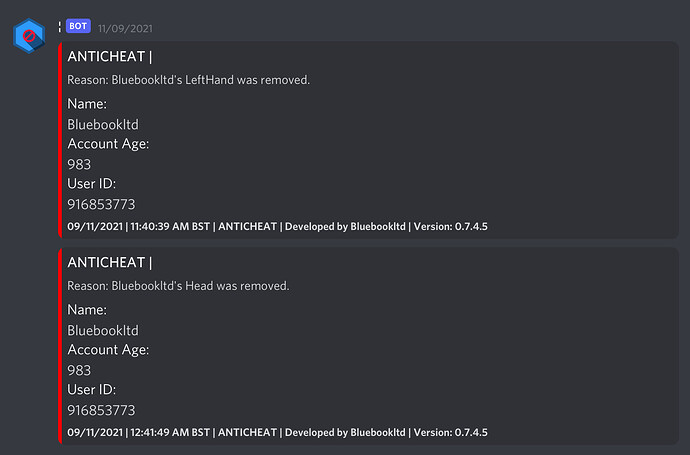Open the bot's blue hexagon avatar
Screen dimensions: 690x455
click(x=29, y=36)
